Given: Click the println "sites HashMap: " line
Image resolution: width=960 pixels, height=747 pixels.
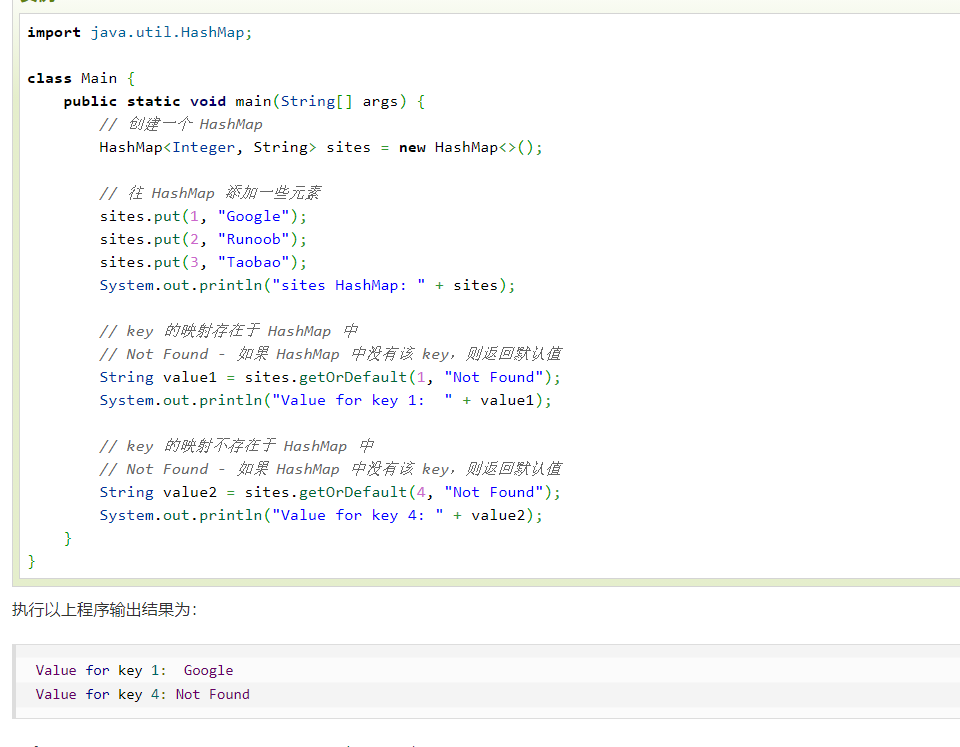Looking at the screenshot, I should (x=307, y=285).
